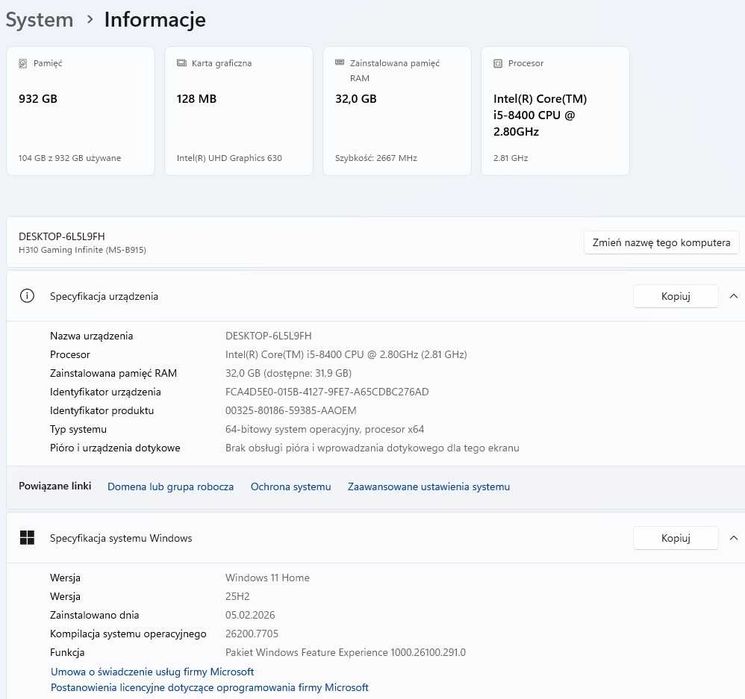Select the version value 25H2
745x699 pixels.
[x=238, y=596]
